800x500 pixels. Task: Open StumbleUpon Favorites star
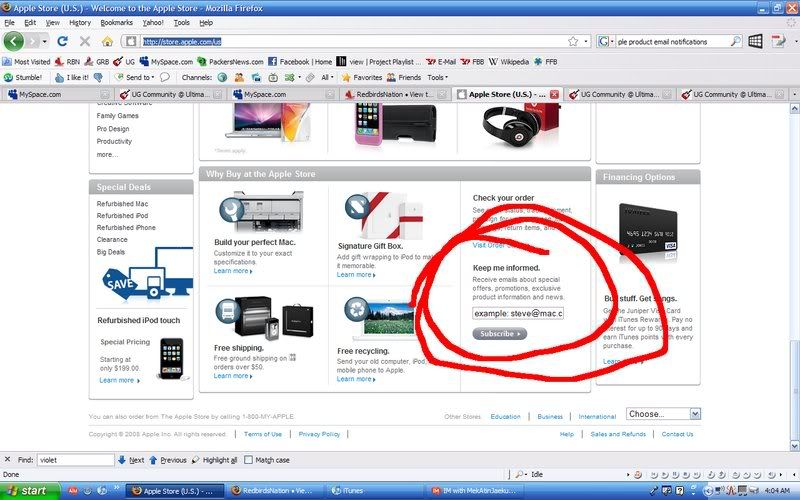[x=362, y=78]
